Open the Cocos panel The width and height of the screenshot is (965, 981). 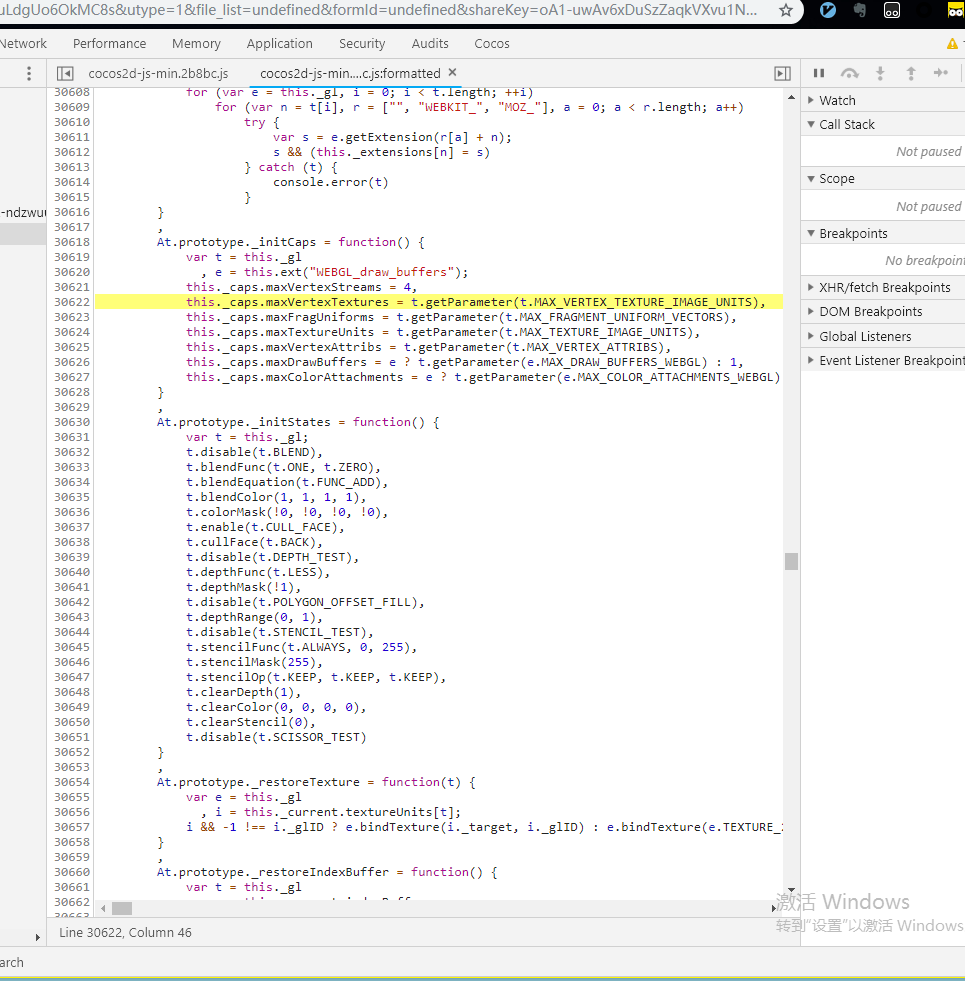click(492, 43)
